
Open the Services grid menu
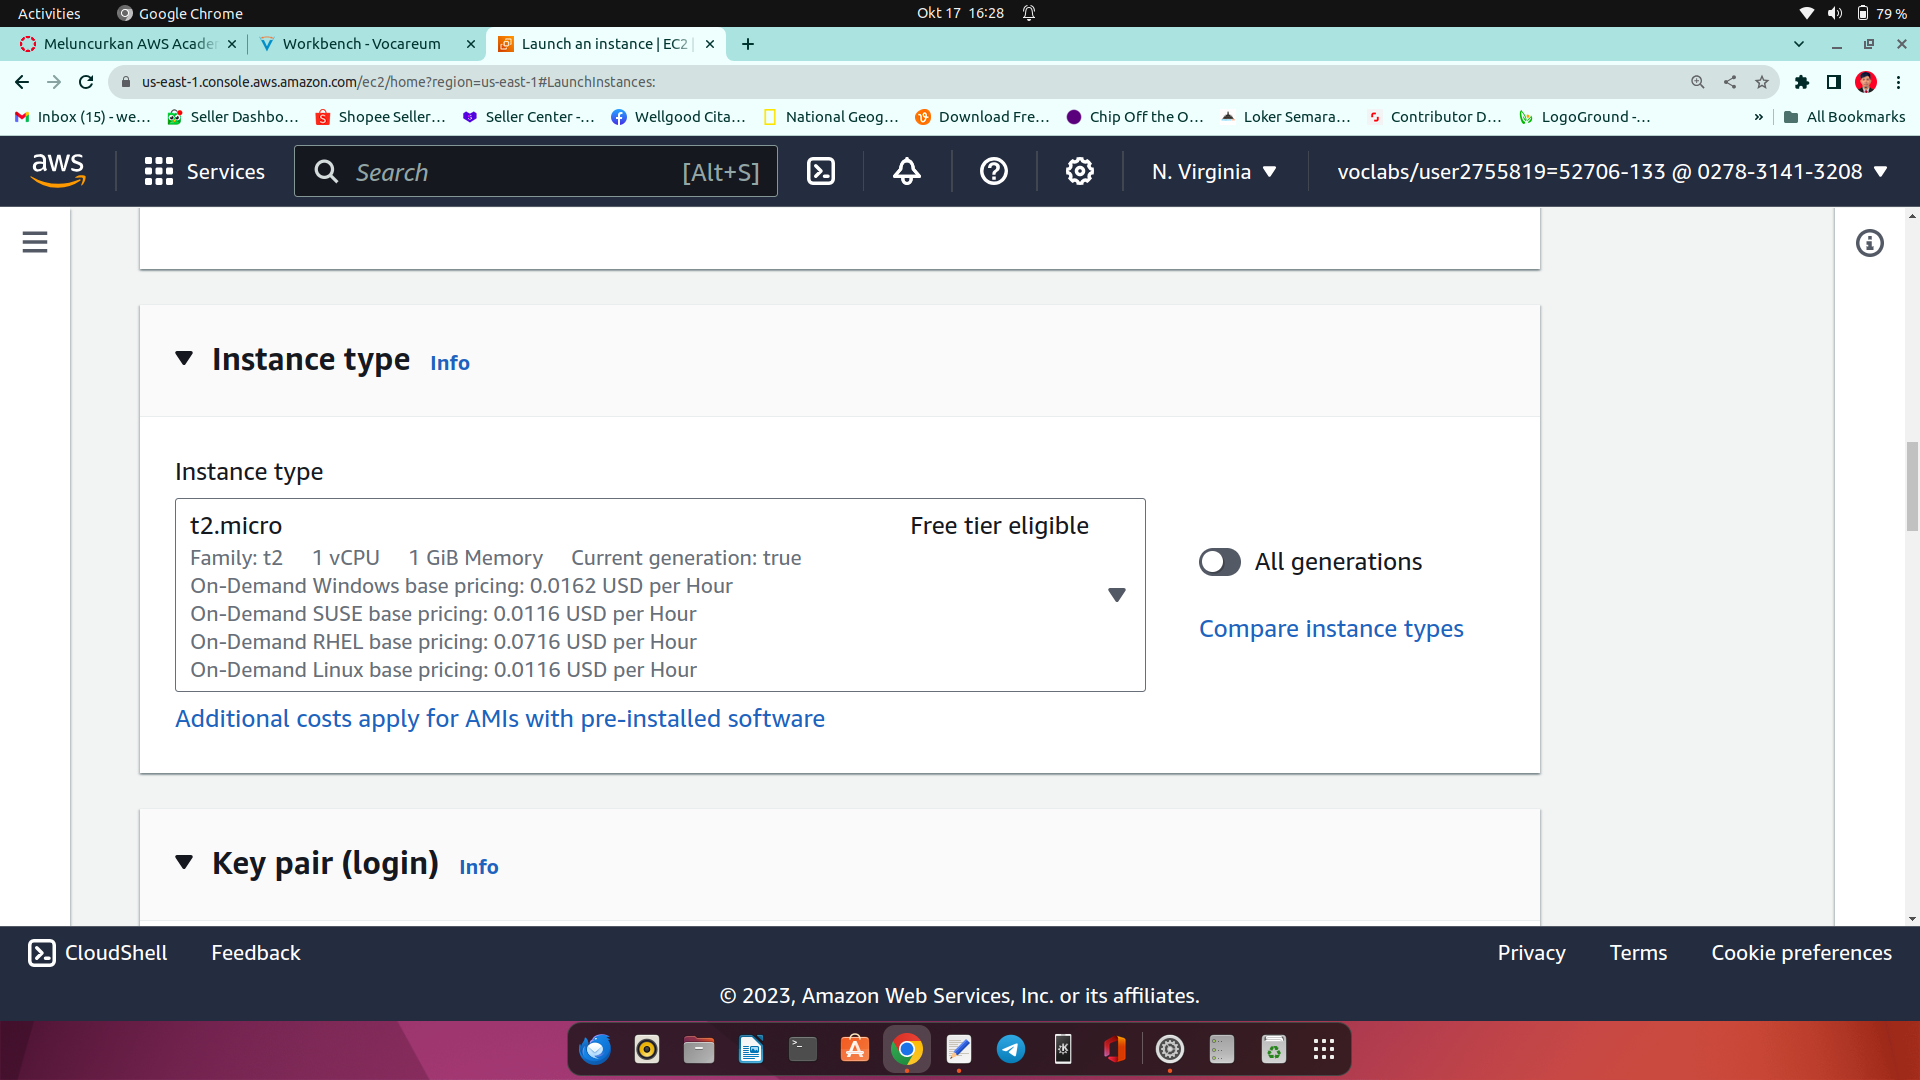pyautogui.click(x=204, y=171)
